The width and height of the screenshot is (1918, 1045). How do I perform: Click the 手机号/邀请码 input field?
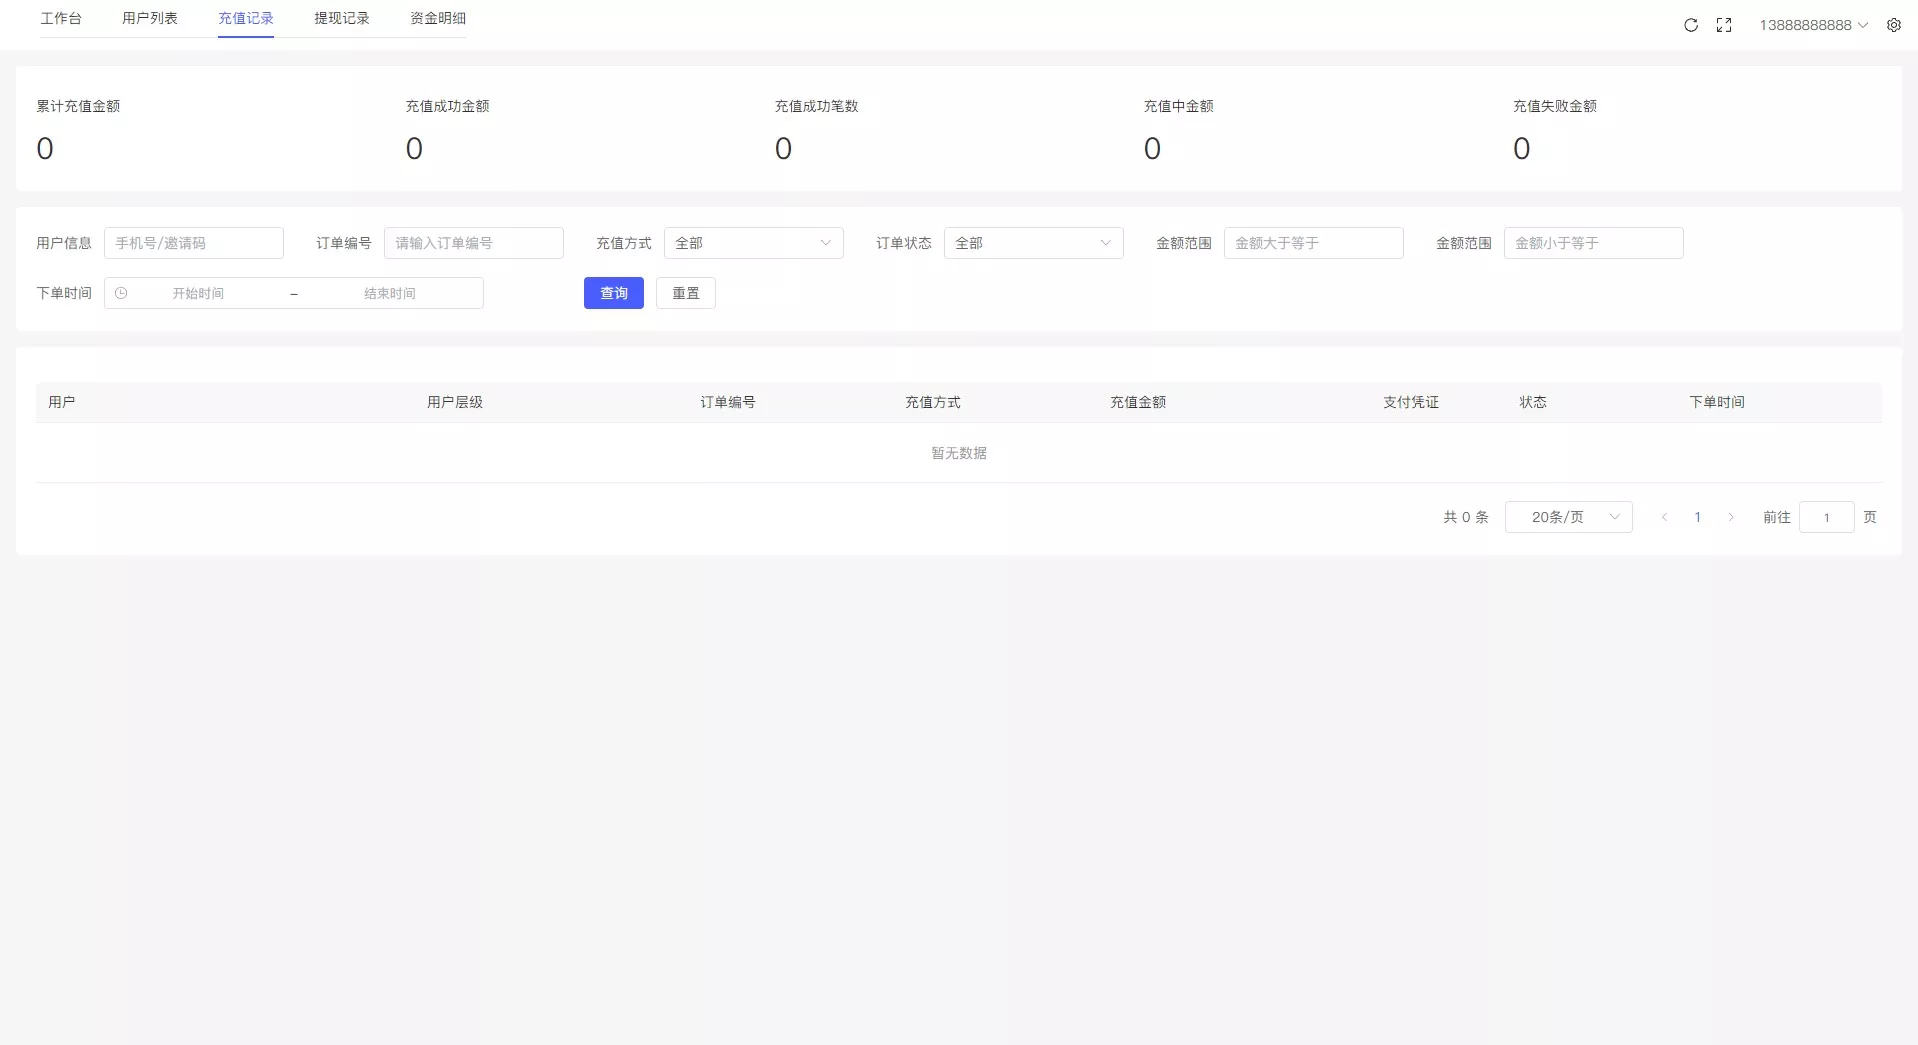[195, 243]
